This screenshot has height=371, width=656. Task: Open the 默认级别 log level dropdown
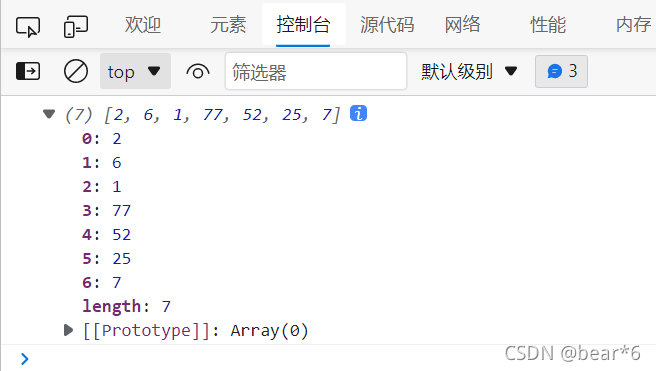(469, 72)
